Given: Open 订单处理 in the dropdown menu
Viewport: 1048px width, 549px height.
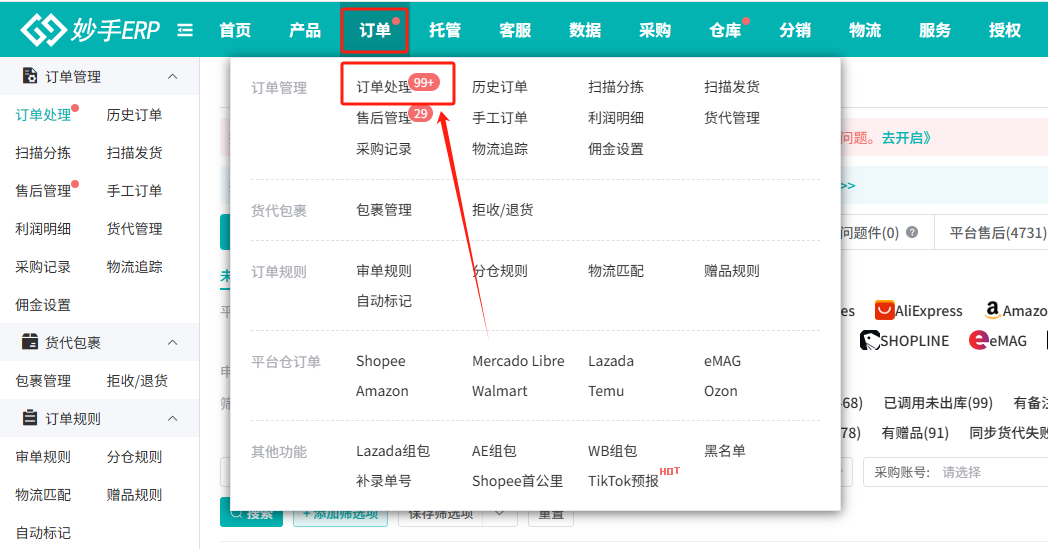Looking at the screenshot, I should [x=384, y=87].
